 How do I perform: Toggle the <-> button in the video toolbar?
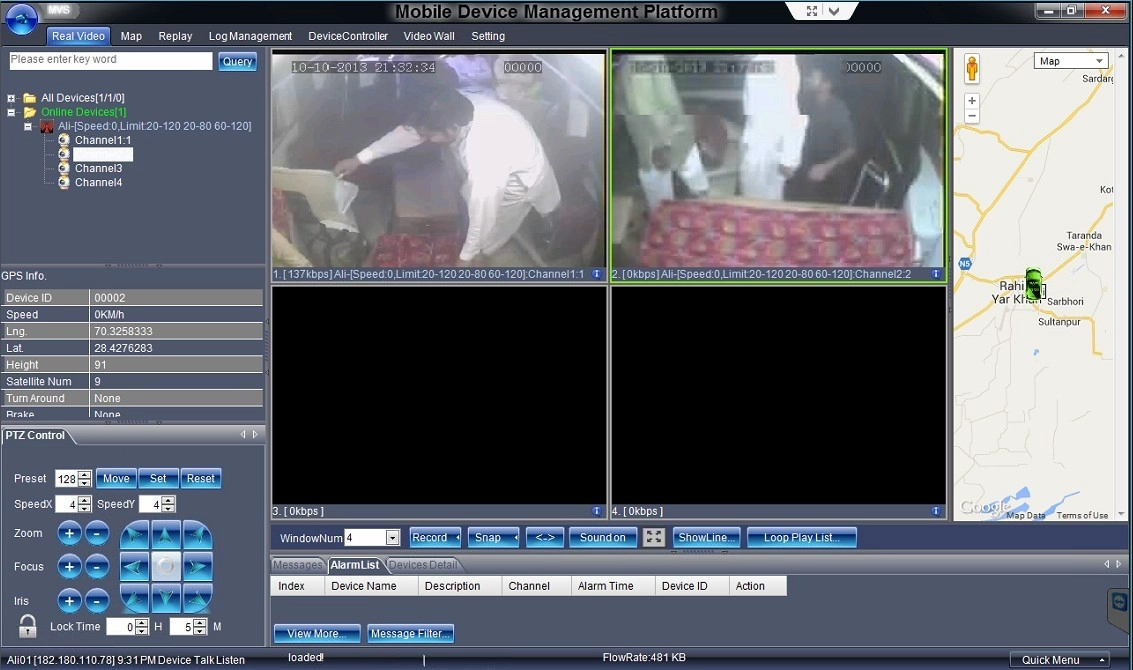pyautogui.click(x=544, y=537)
